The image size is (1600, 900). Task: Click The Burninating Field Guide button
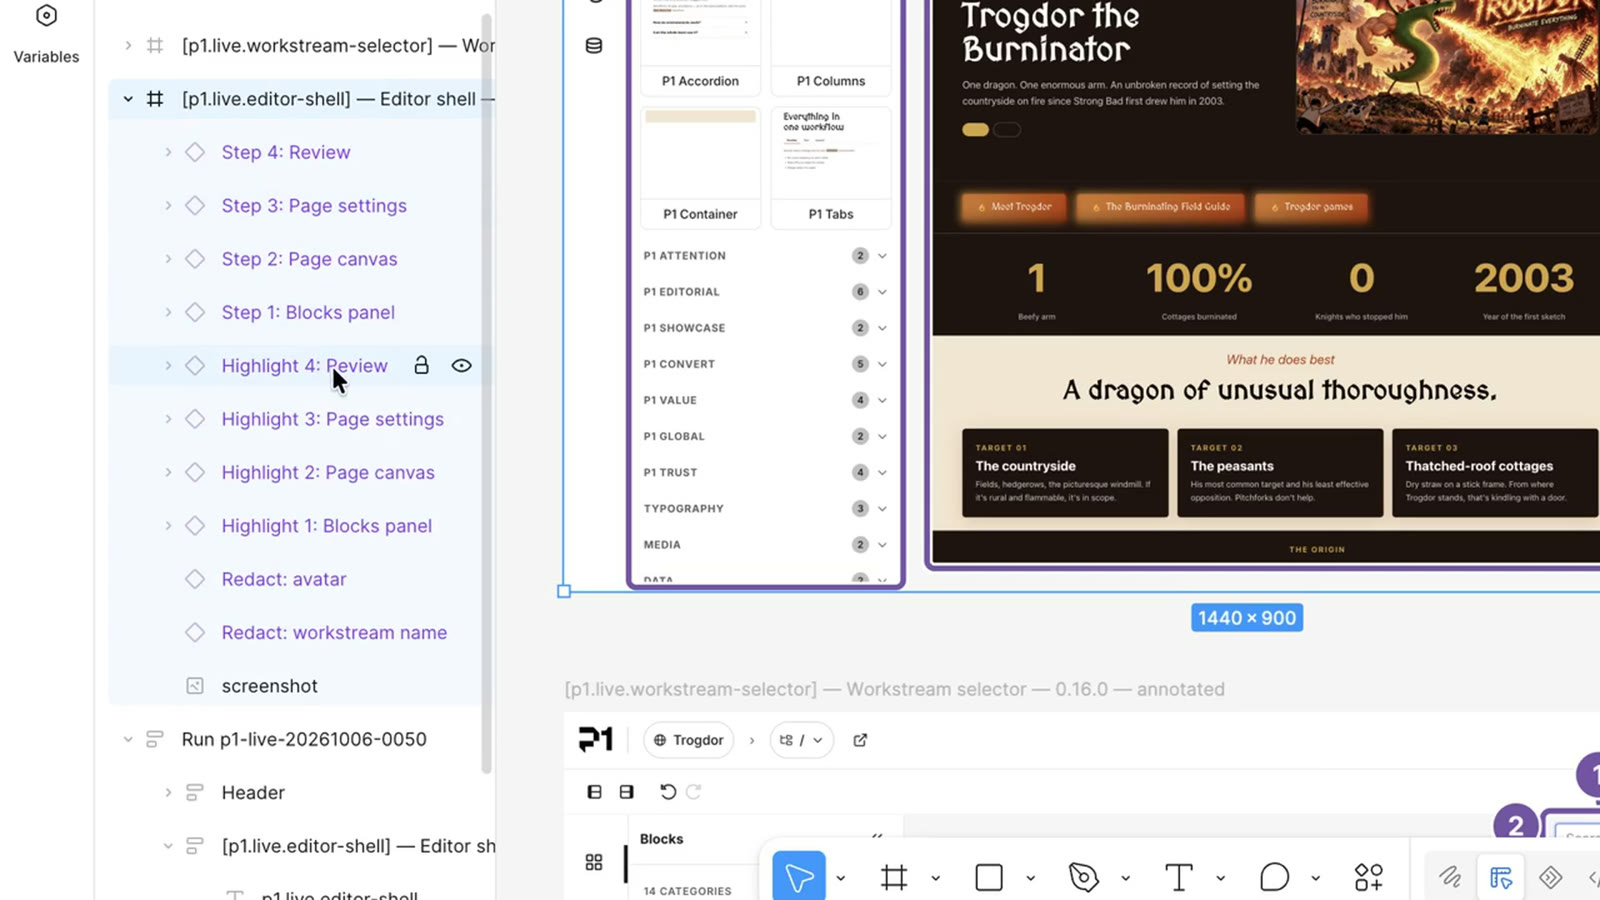[x=1160, y=207]
